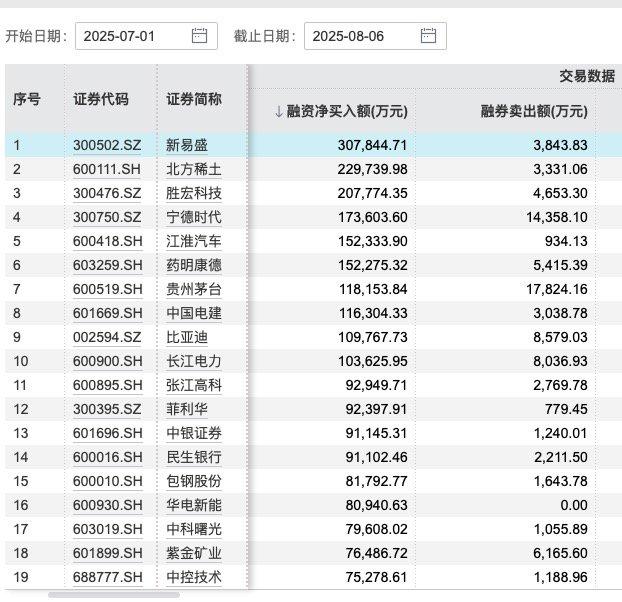
Task: Open the 中科曙光 stock name link
Action: point(194,529)
